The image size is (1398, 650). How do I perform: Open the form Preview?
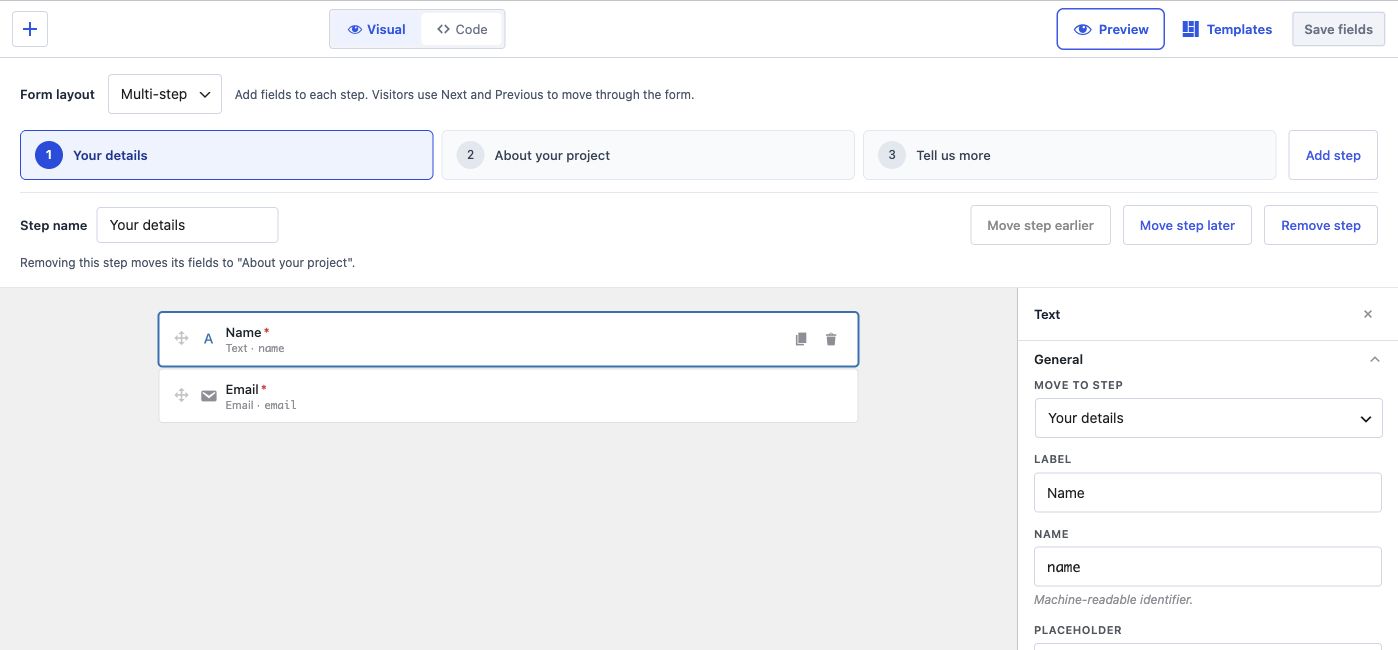click(1110, 29)
